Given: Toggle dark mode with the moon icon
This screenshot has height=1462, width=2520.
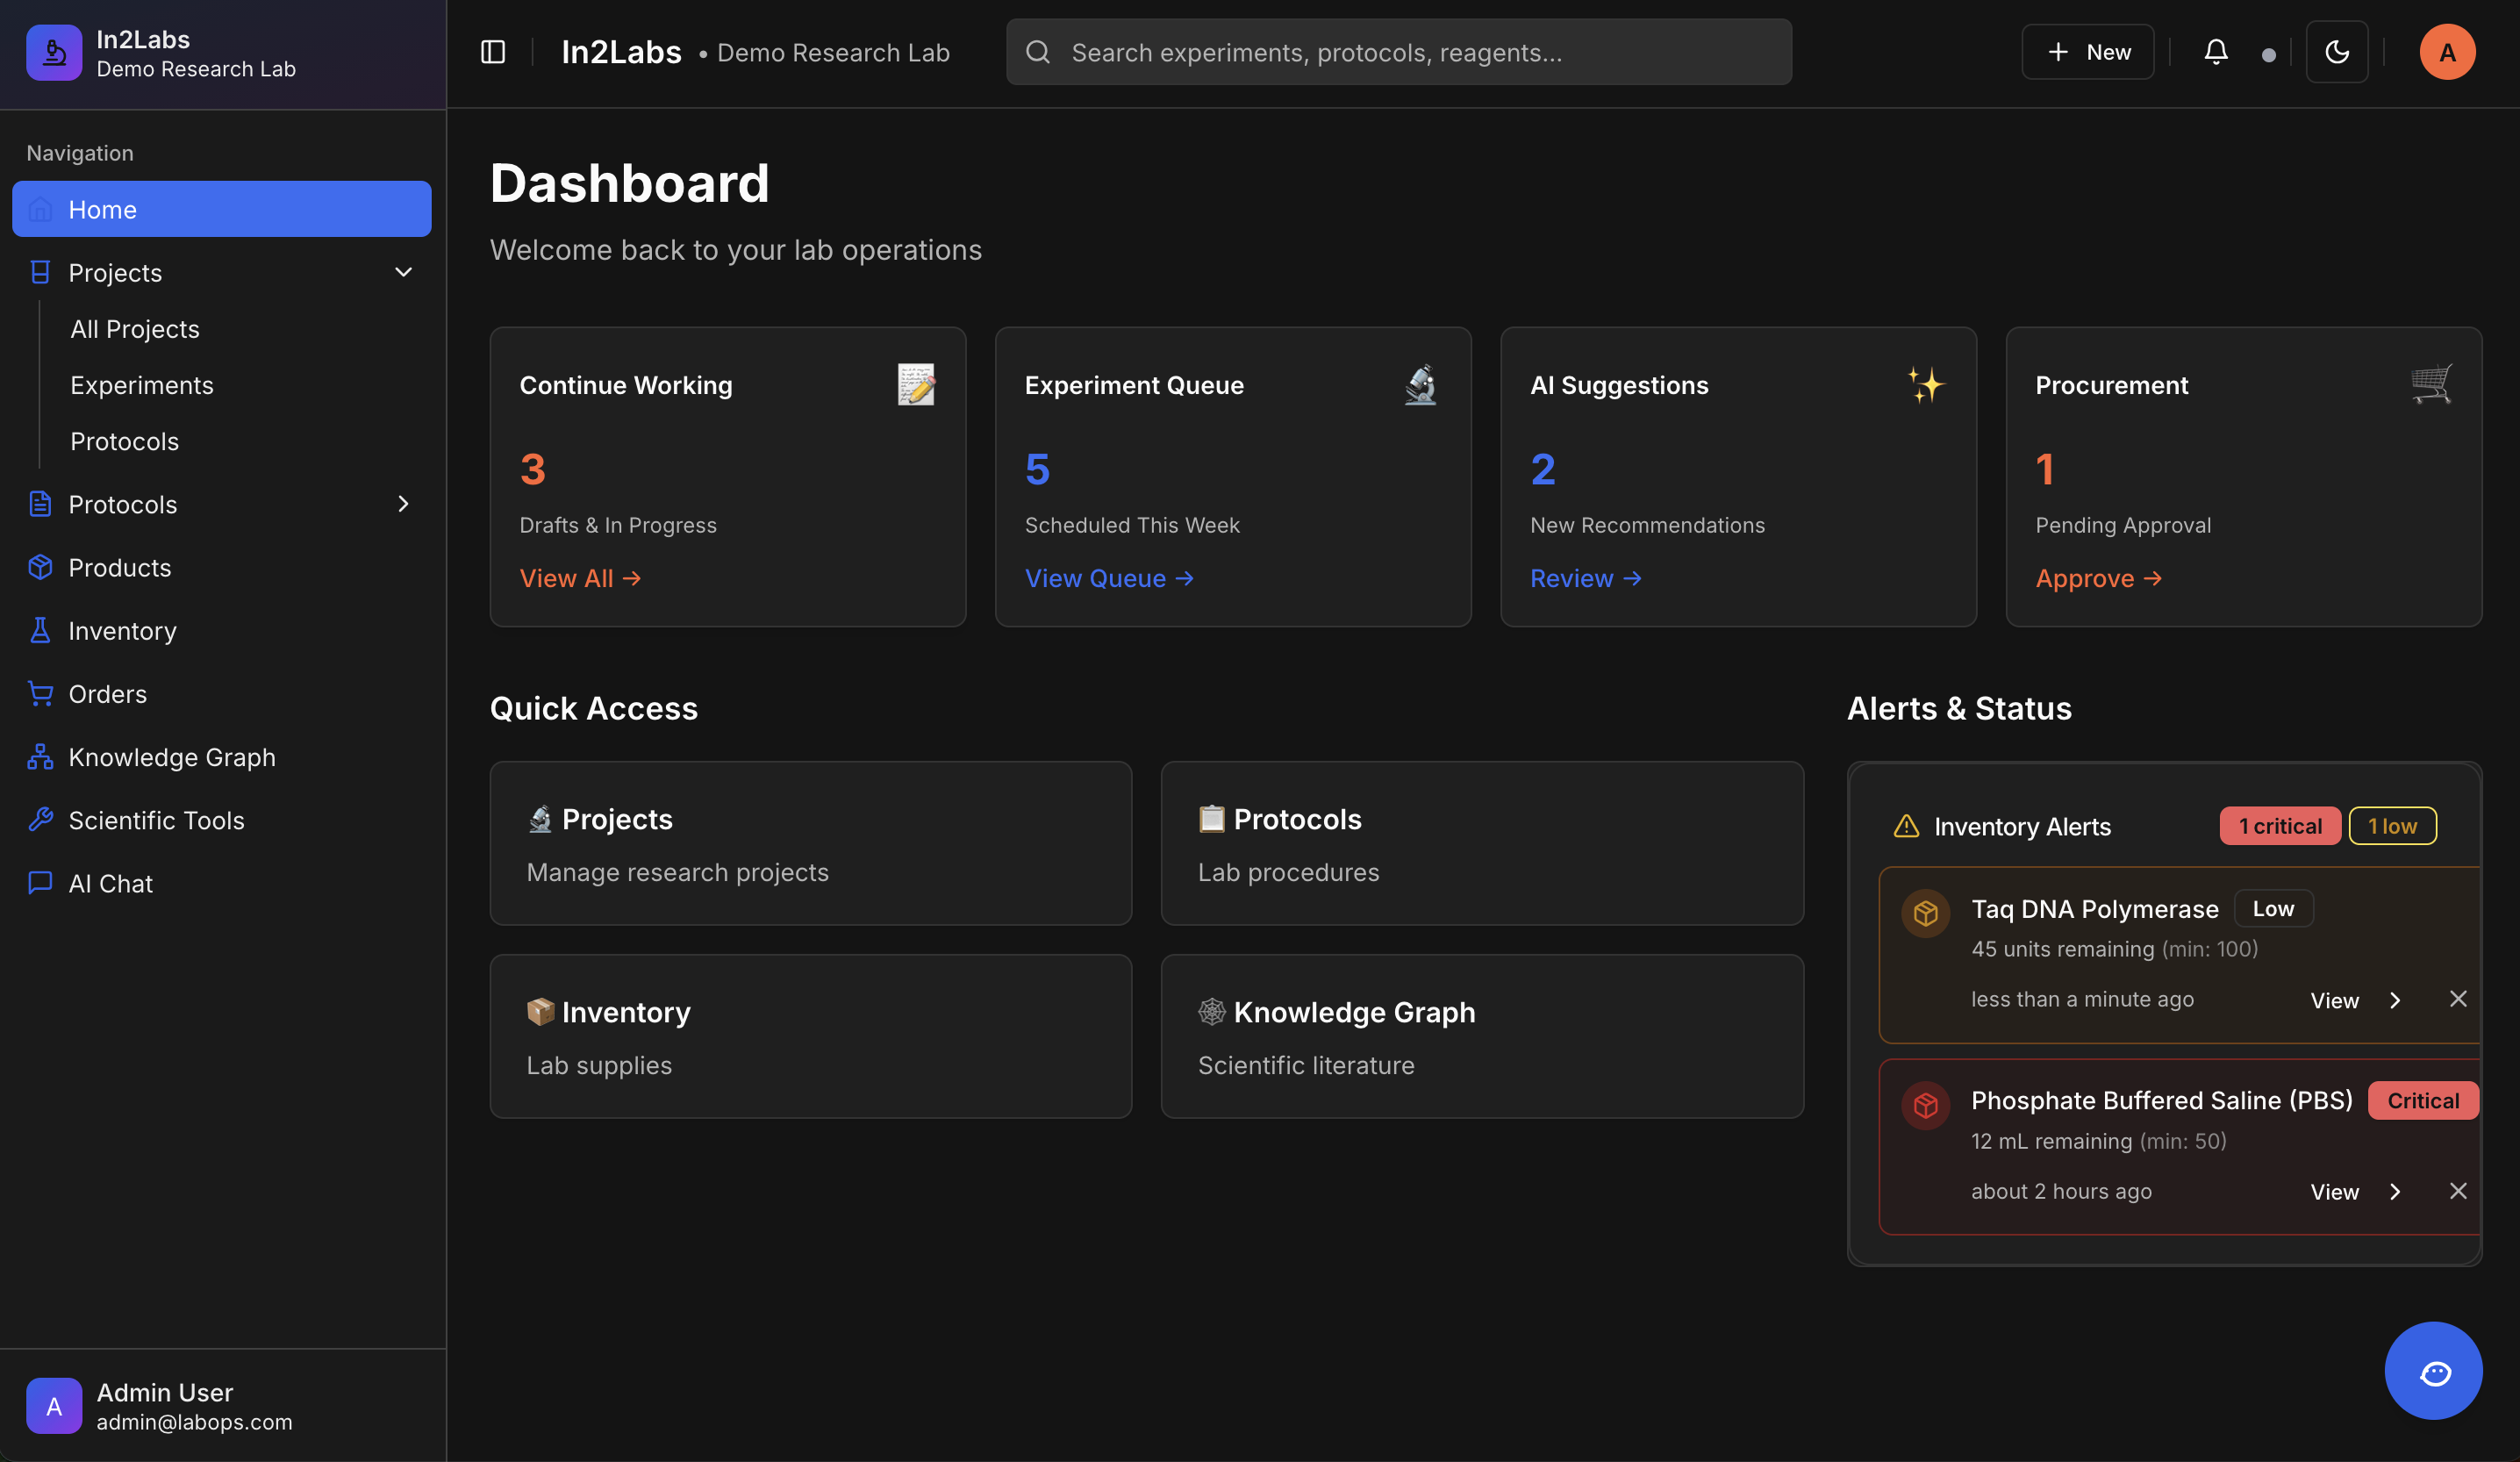Looking at the screenshot, I should pyautogui.click(x=2337, y=51).
